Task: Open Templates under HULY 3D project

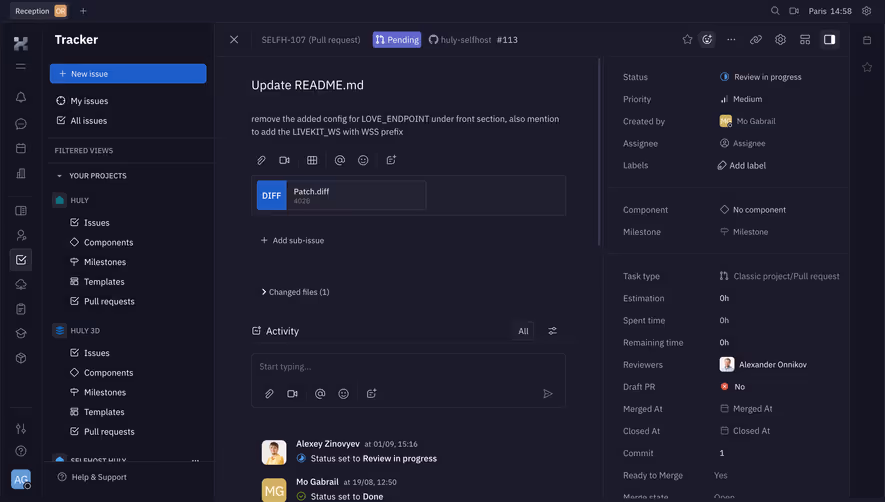Action: click(104, 412)
